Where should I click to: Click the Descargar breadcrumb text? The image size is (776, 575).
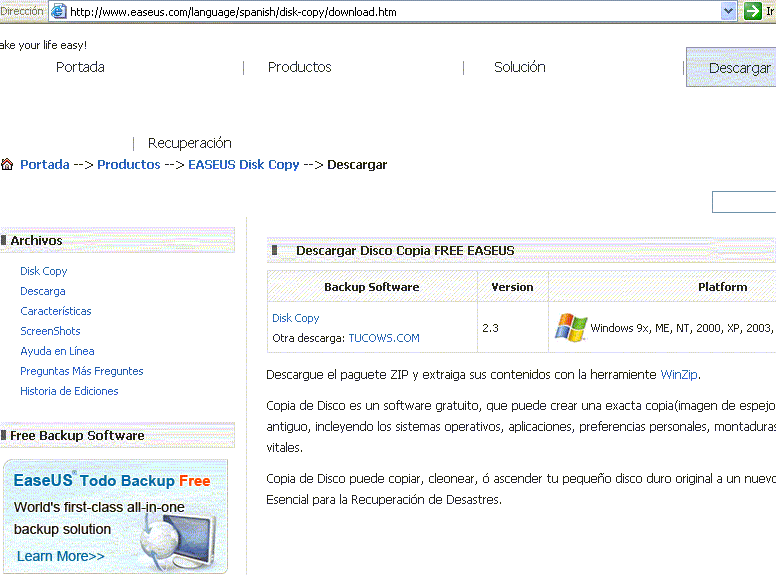coord(357,164)
